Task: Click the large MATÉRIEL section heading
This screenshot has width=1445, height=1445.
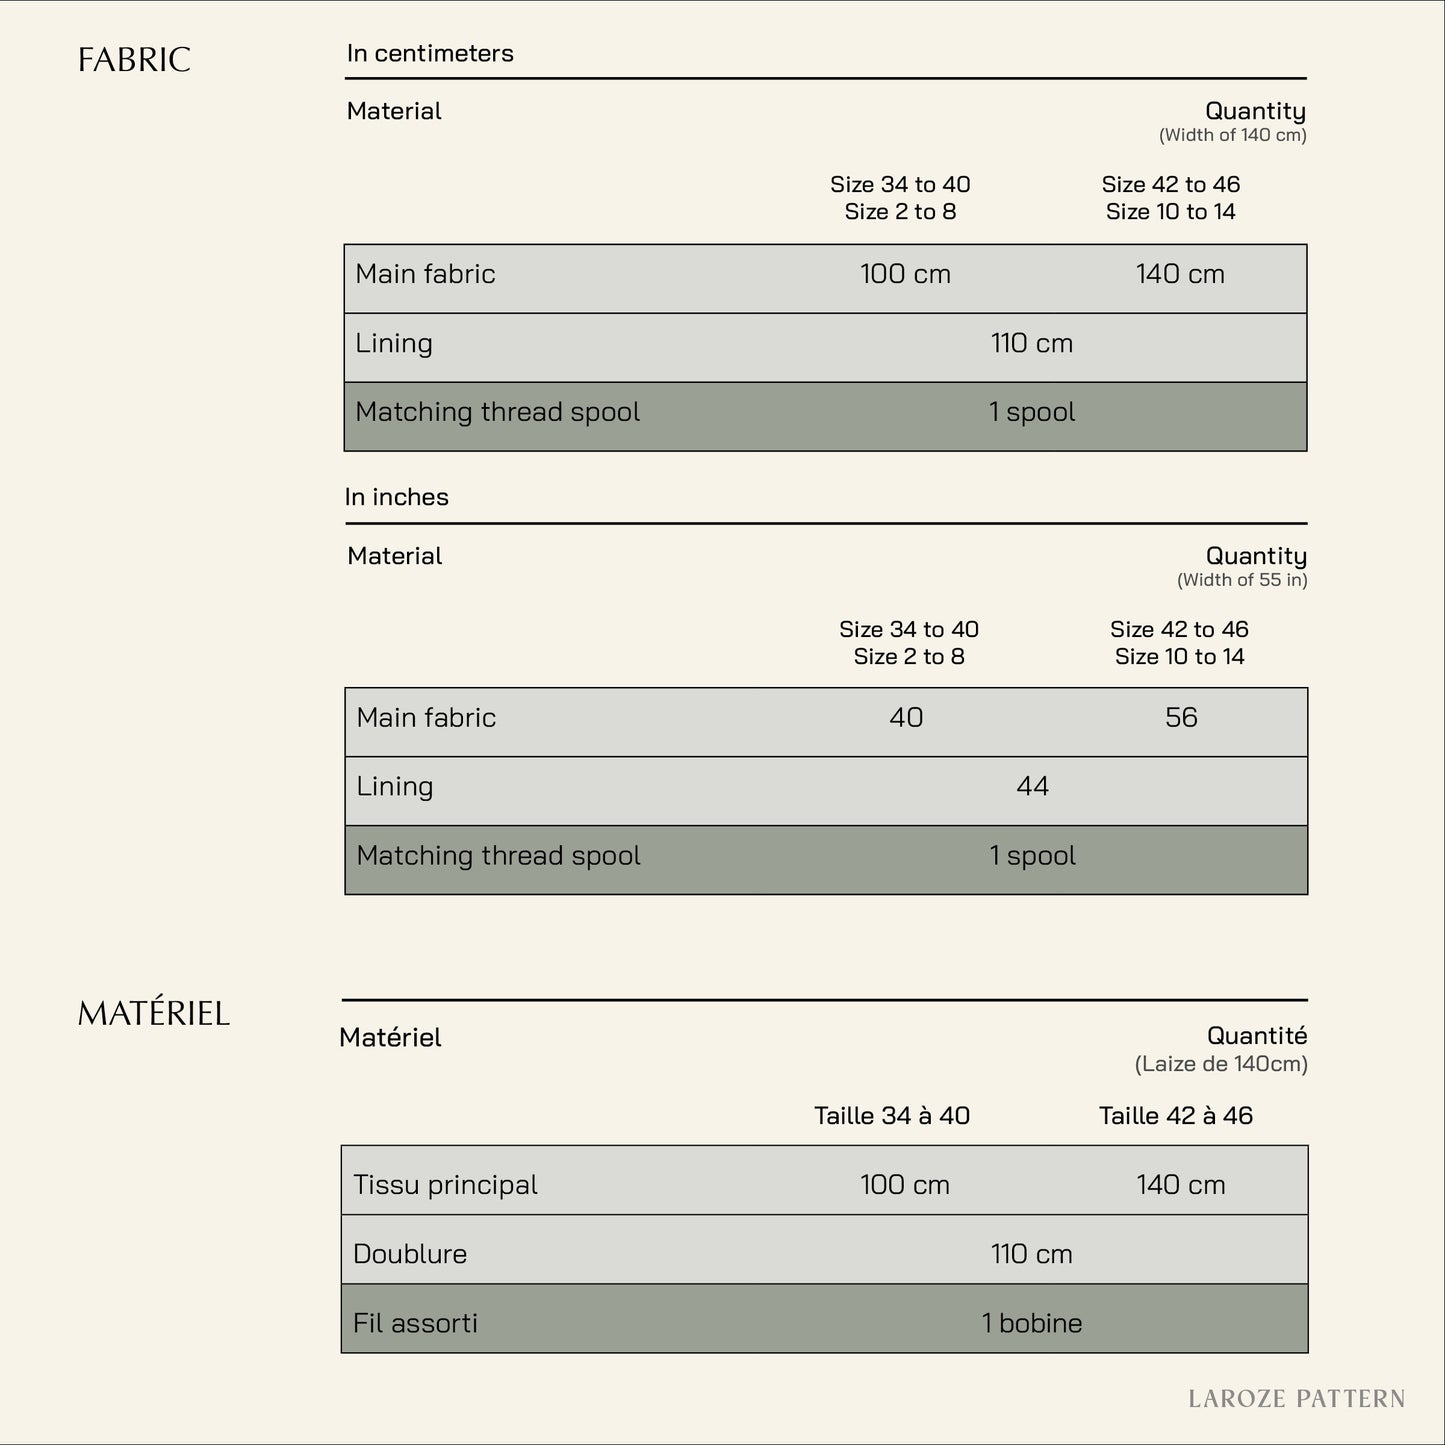Action: click(x=154, y=1014)
